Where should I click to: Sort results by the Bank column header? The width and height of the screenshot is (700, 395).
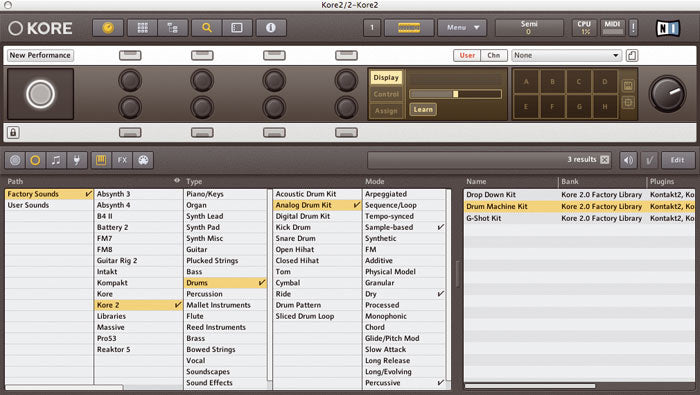tap(602, 182)
